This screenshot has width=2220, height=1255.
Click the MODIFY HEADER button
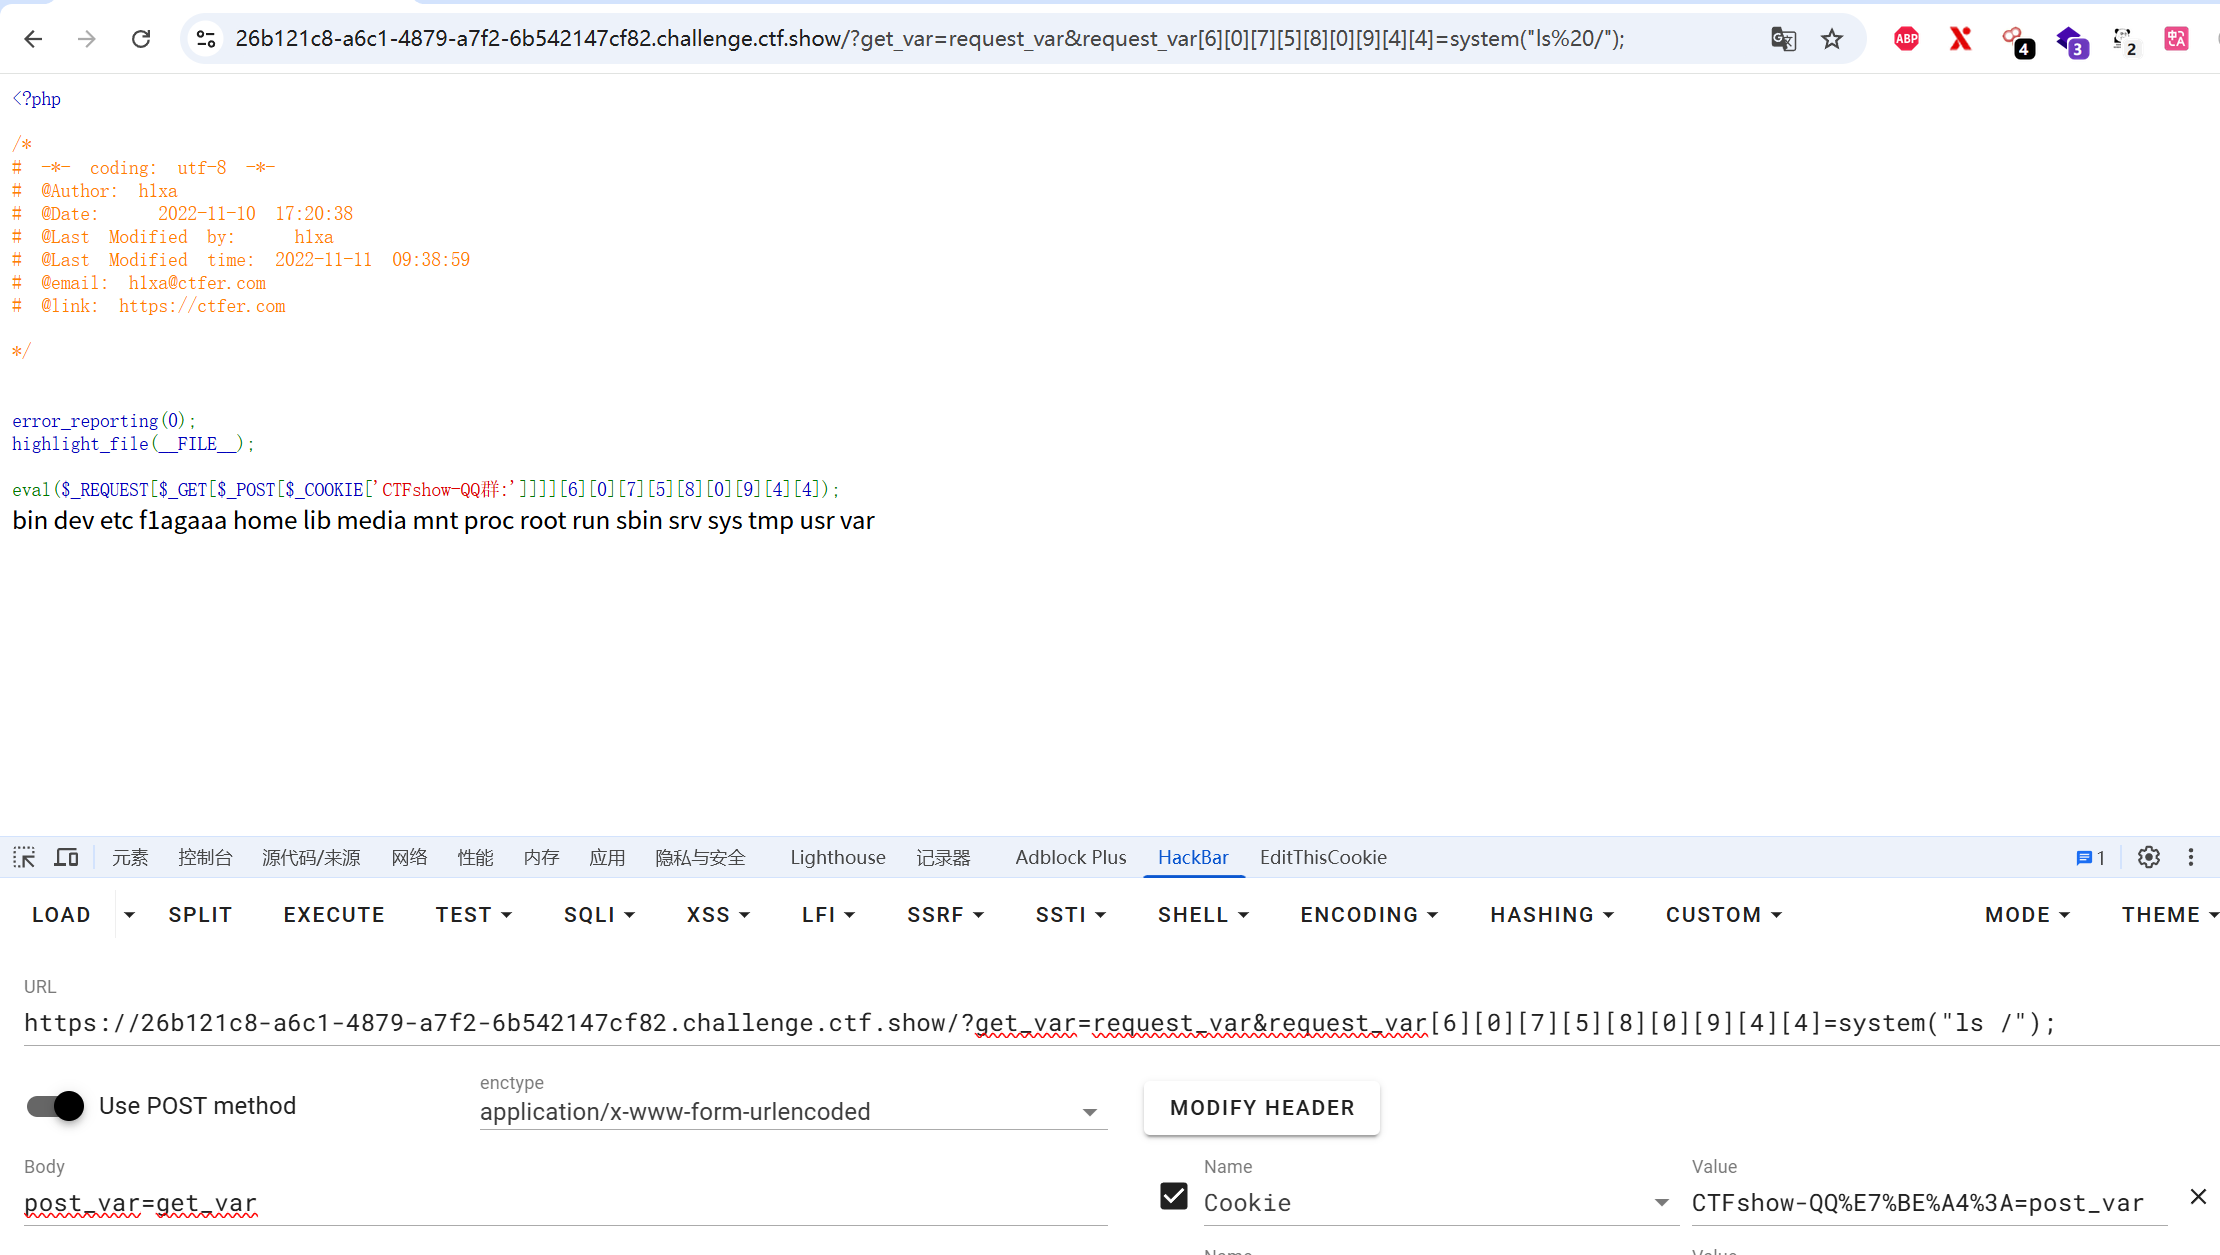click(x=1261, y=1108)
